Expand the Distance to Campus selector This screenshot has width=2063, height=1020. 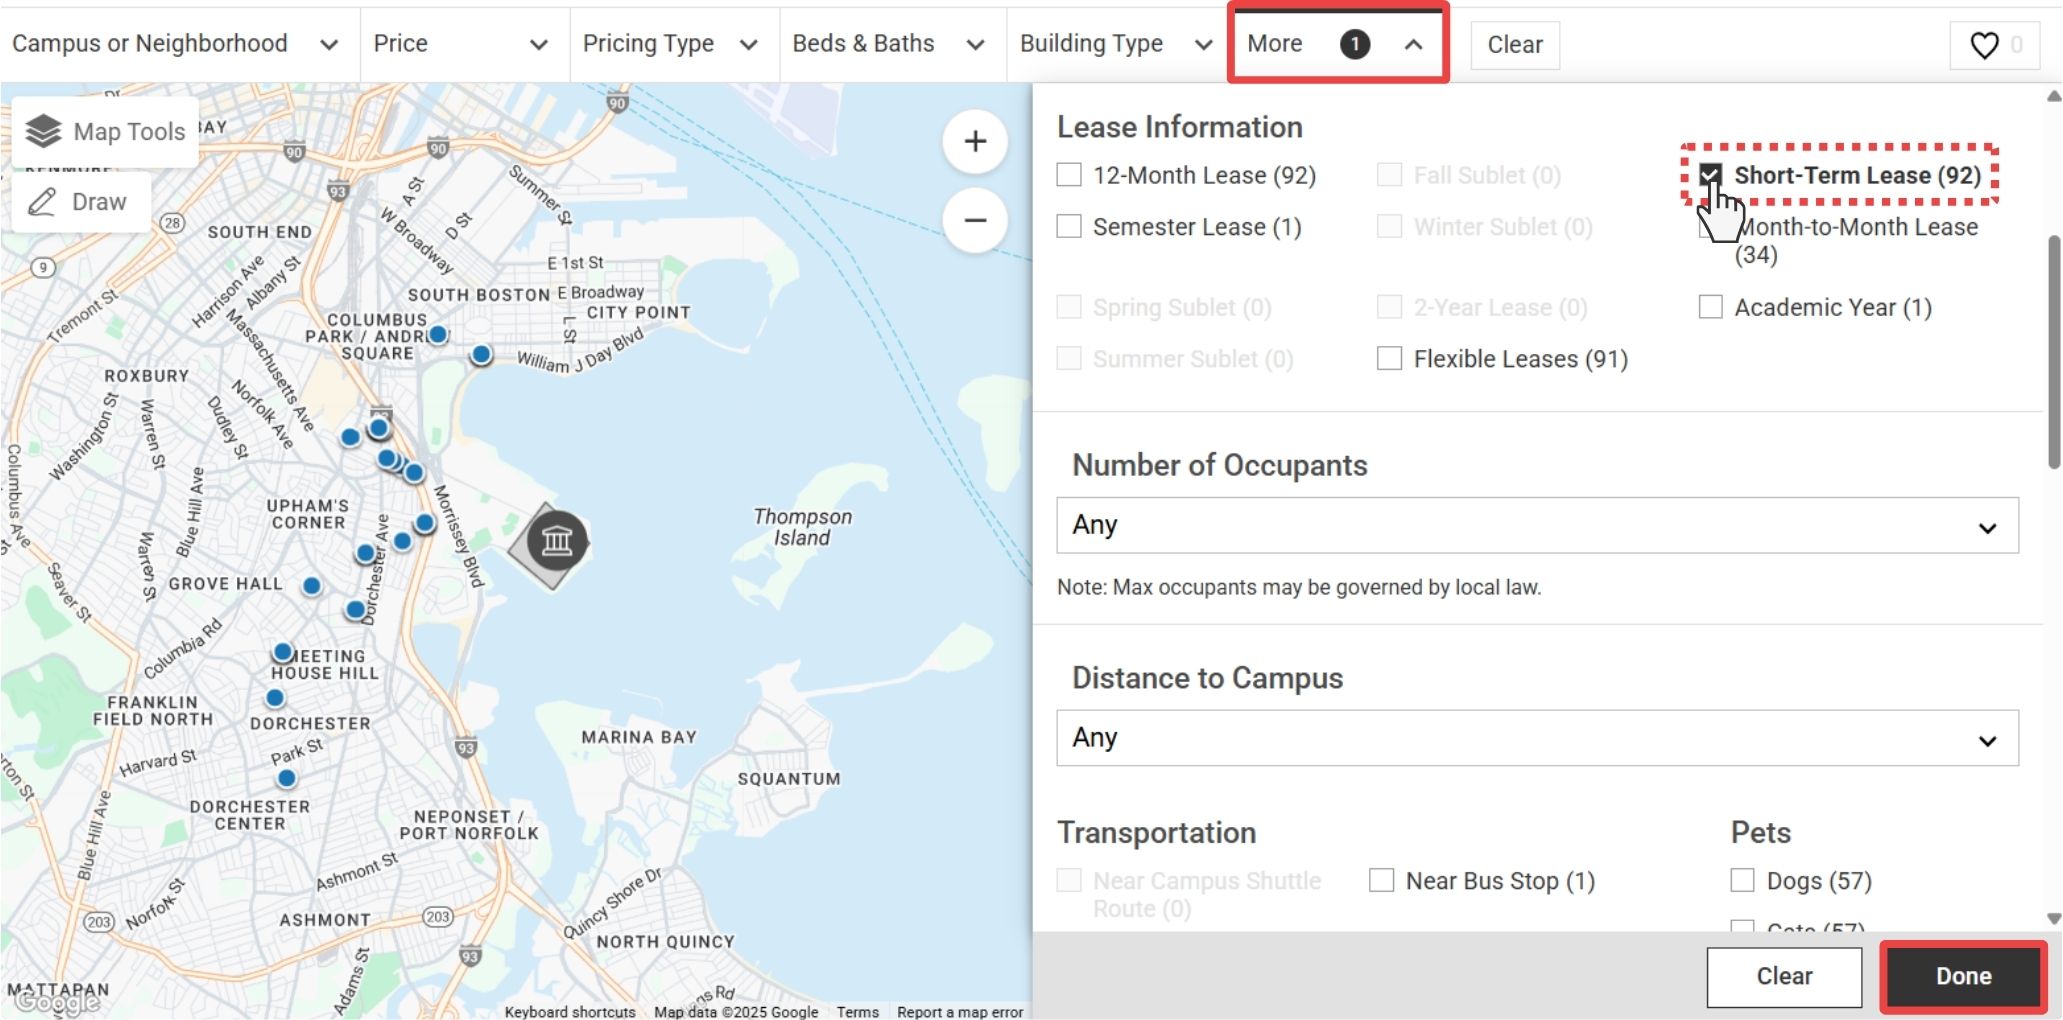tap(1536, 738)
